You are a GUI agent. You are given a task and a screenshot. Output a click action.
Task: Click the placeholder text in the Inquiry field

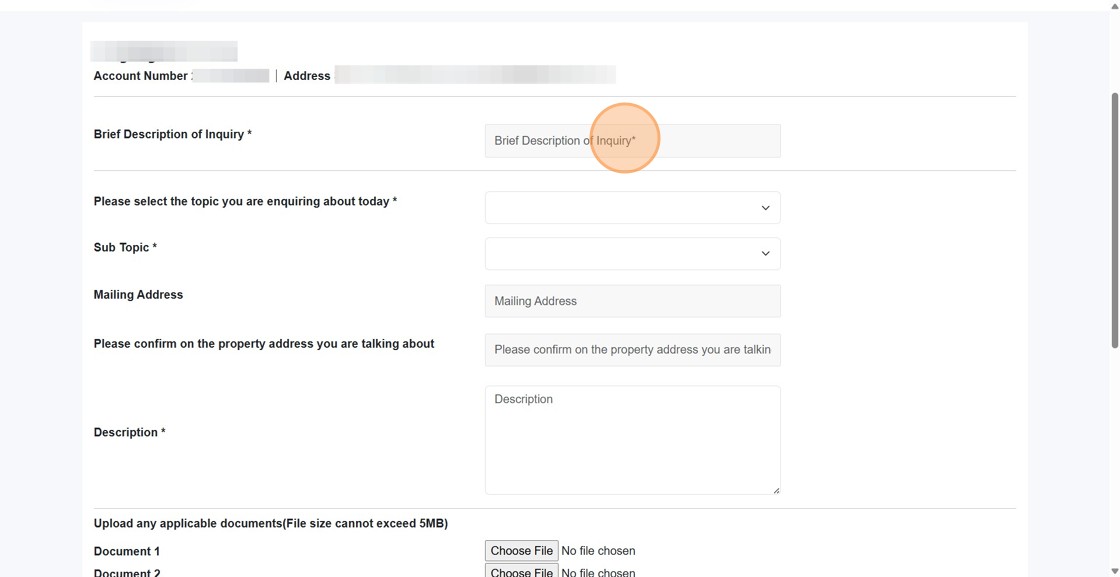click(563, 140)
